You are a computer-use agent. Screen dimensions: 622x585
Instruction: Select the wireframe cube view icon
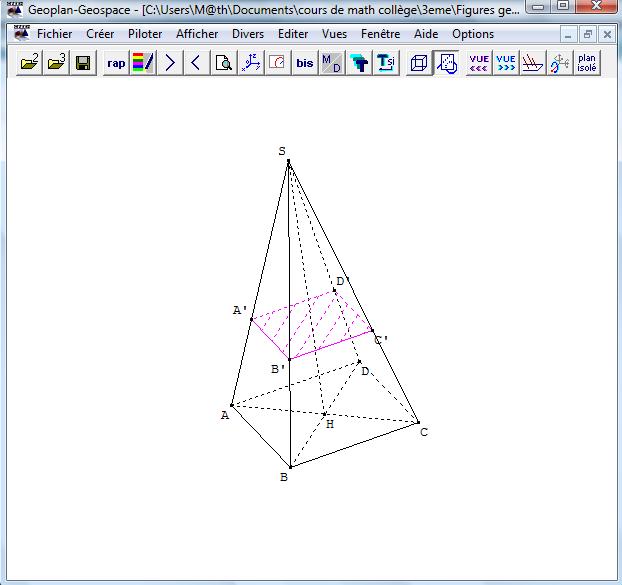click(419, 63)
